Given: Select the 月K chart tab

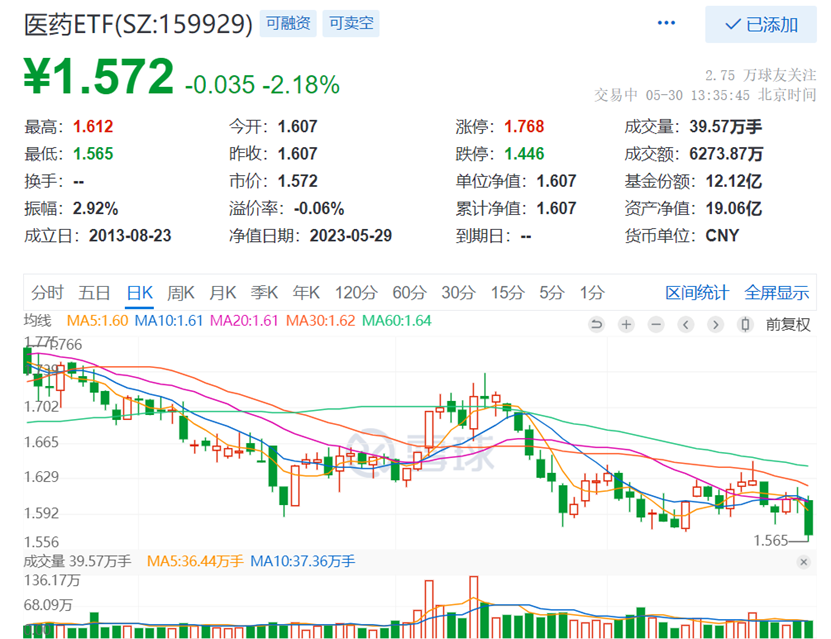Looking at the screenshot, I should (x=223, y=292).
